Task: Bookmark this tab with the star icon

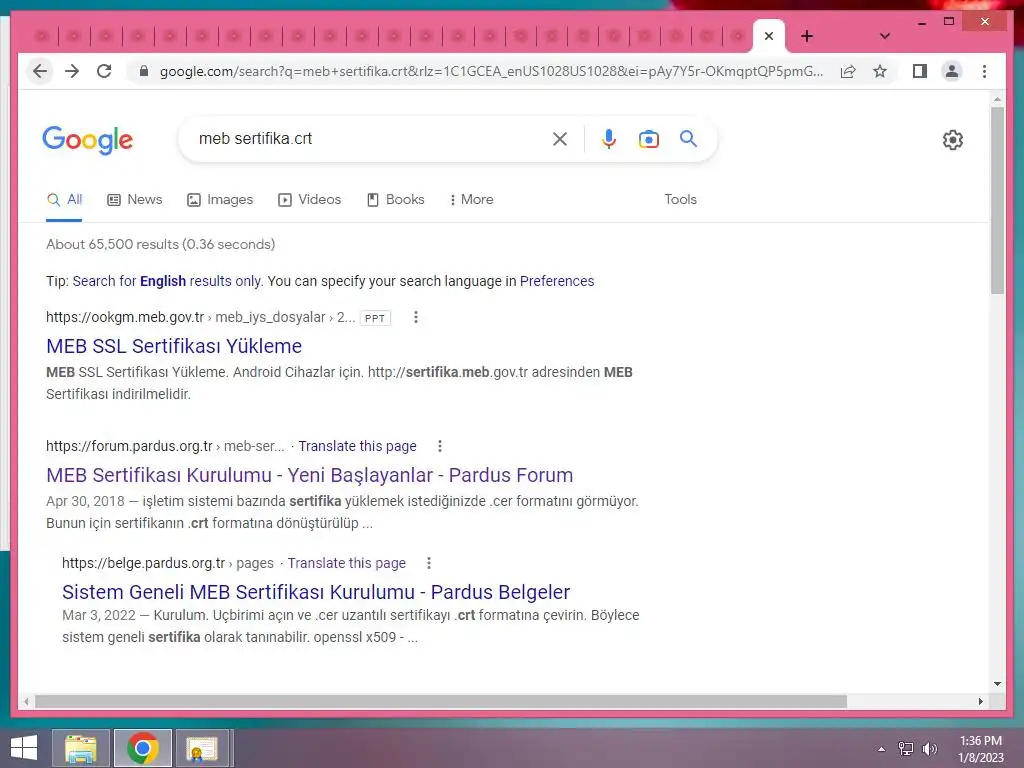Action: pos(880,71)
